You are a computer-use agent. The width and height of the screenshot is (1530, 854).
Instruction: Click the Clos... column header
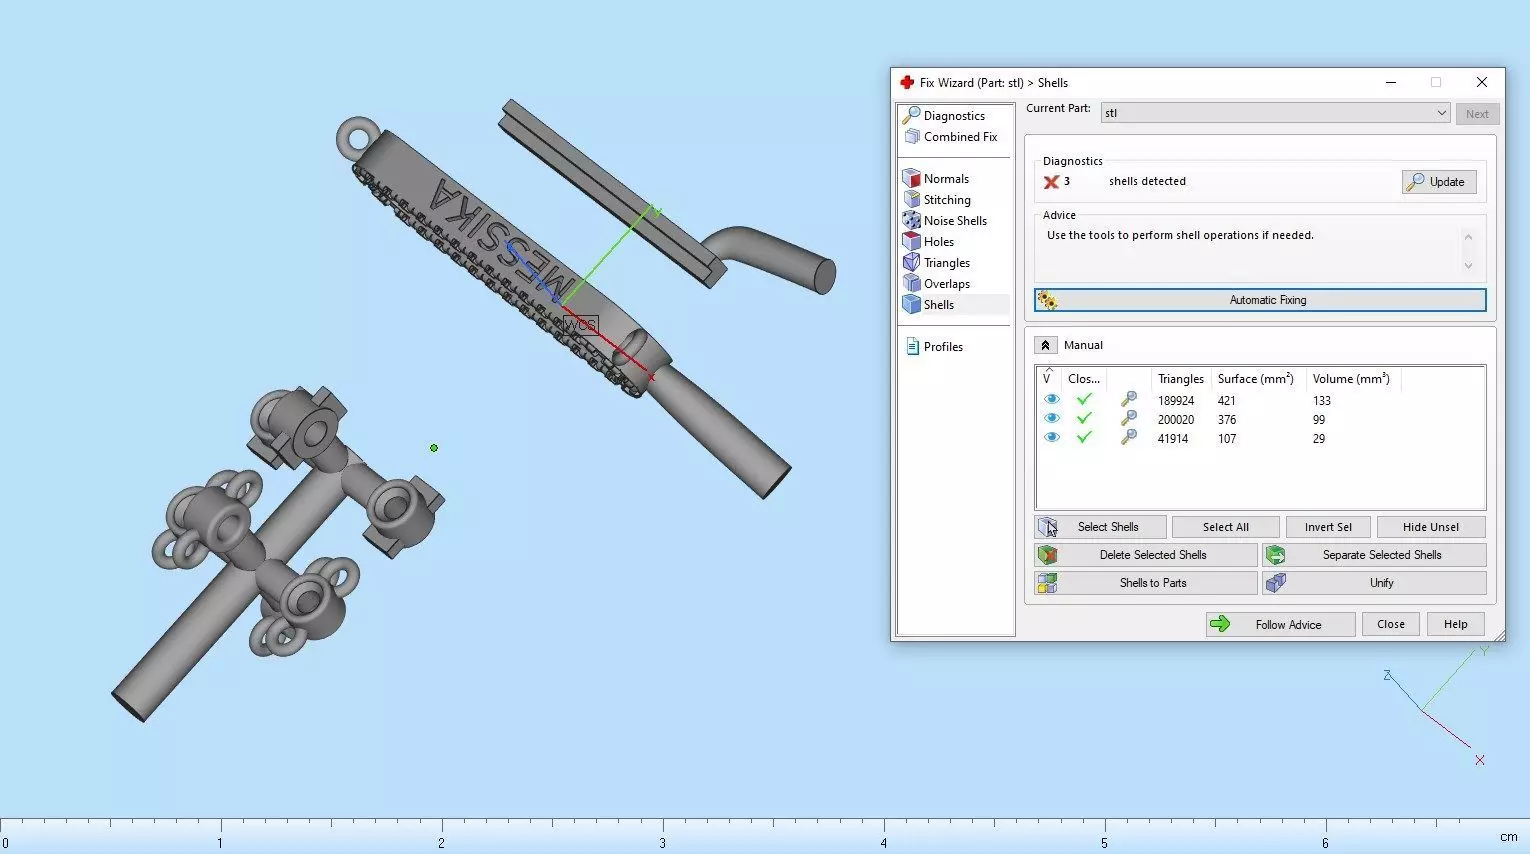(1084, 379)
